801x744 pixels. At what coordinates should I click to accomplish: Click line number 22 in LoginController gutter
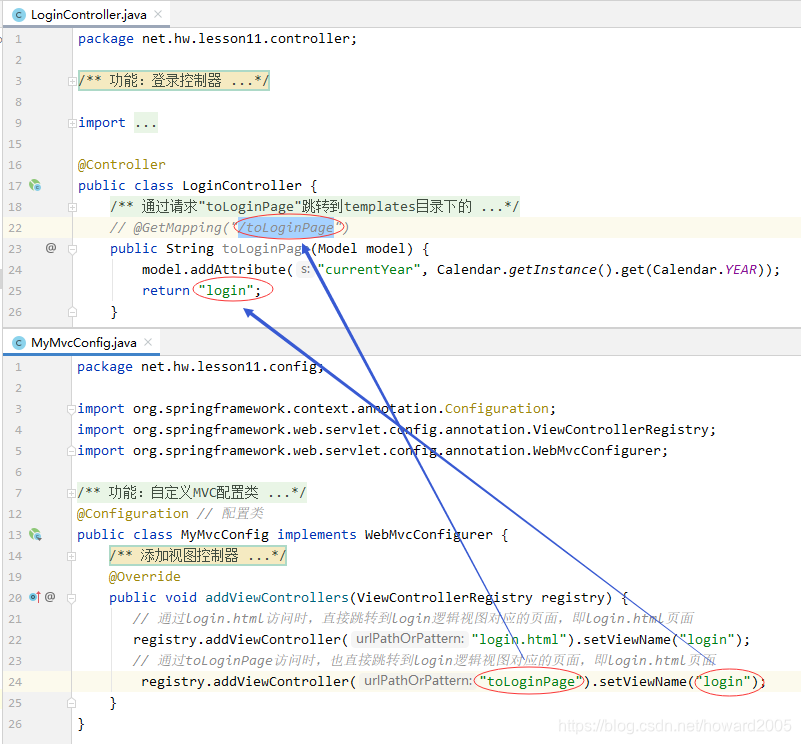pos(15,228)
